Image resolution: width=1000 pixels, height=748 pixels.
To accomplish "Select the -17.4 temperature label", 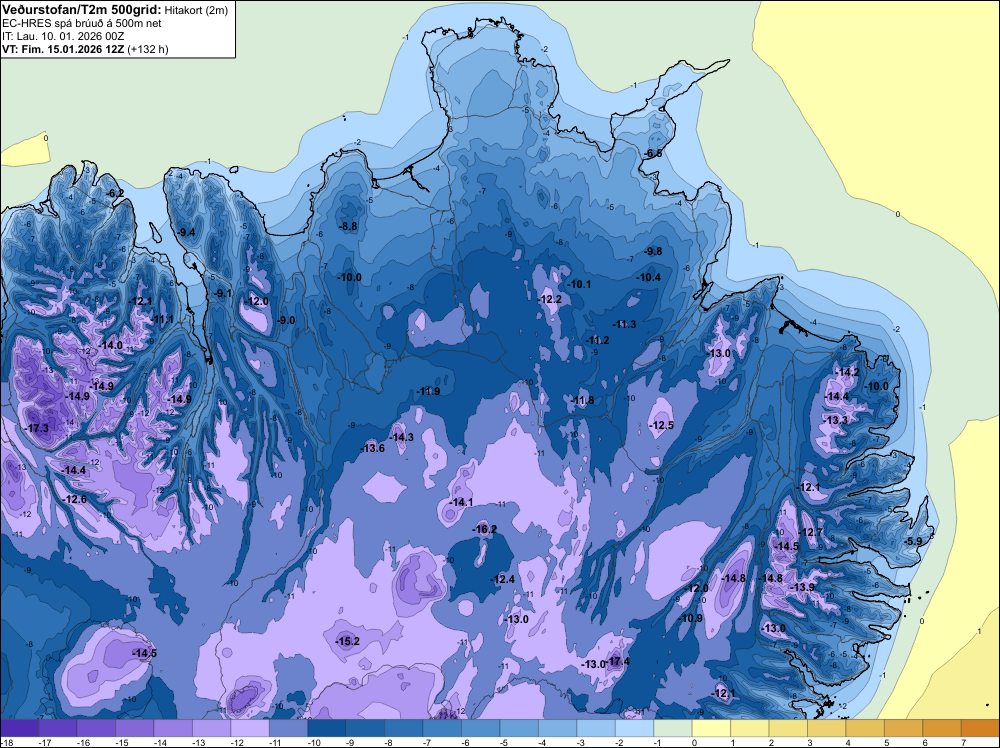I will tap(618, 661).
